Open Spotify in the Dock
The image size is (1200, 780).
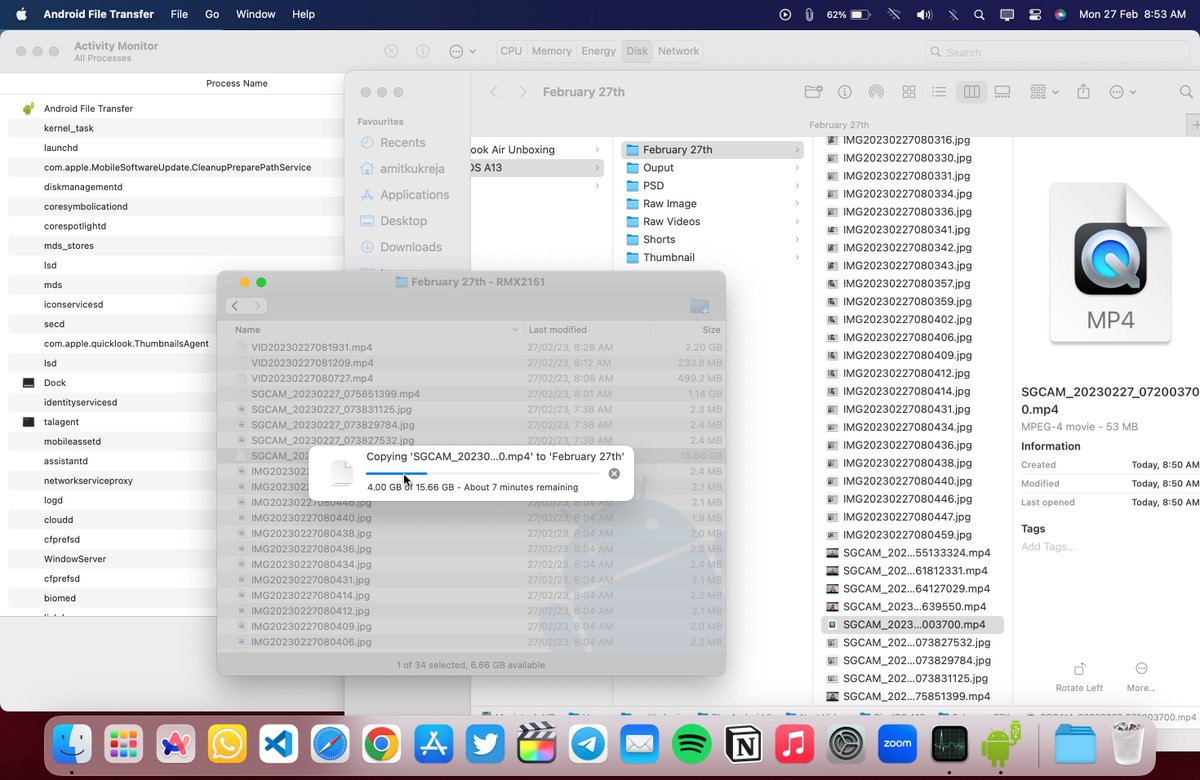(691, 744)
